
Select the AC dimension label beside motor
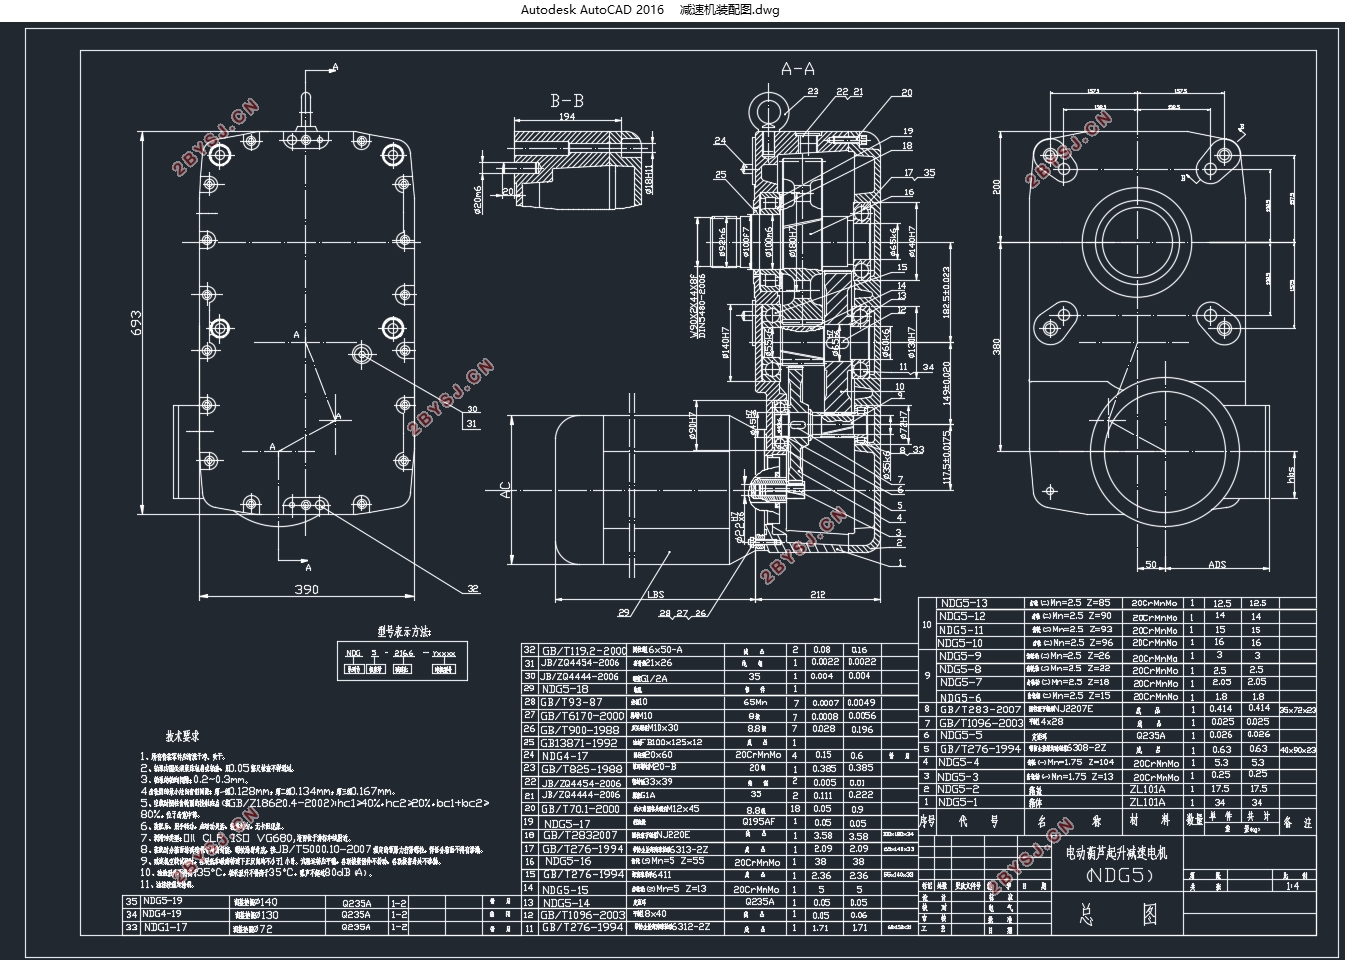click(x=505, y=490)
